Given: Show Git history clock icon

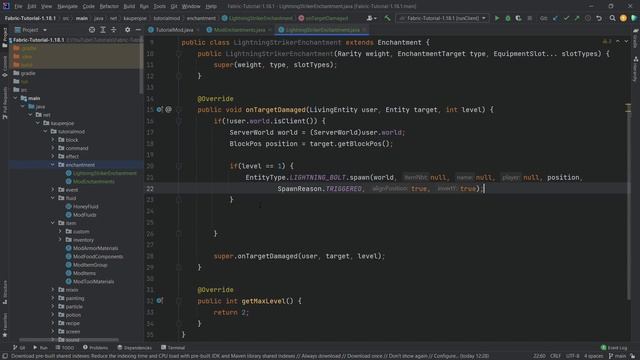Looking at the screenshot, I should pos(588,18).
